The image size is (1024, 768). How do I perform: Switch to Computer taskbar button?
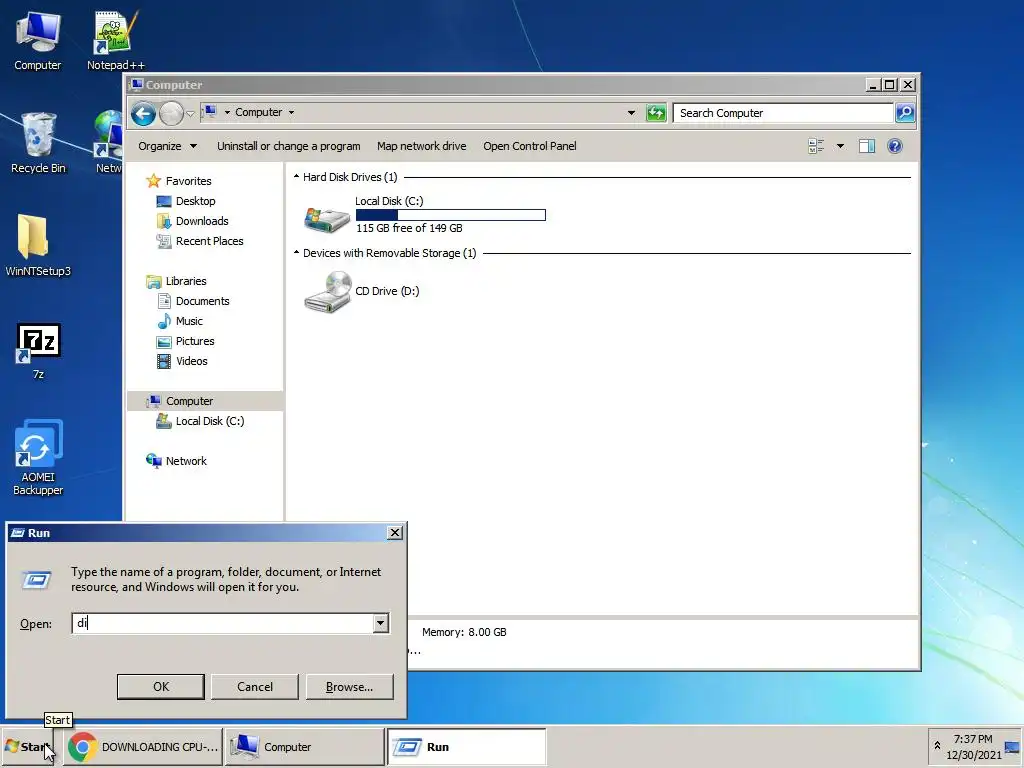click(304, 746)
